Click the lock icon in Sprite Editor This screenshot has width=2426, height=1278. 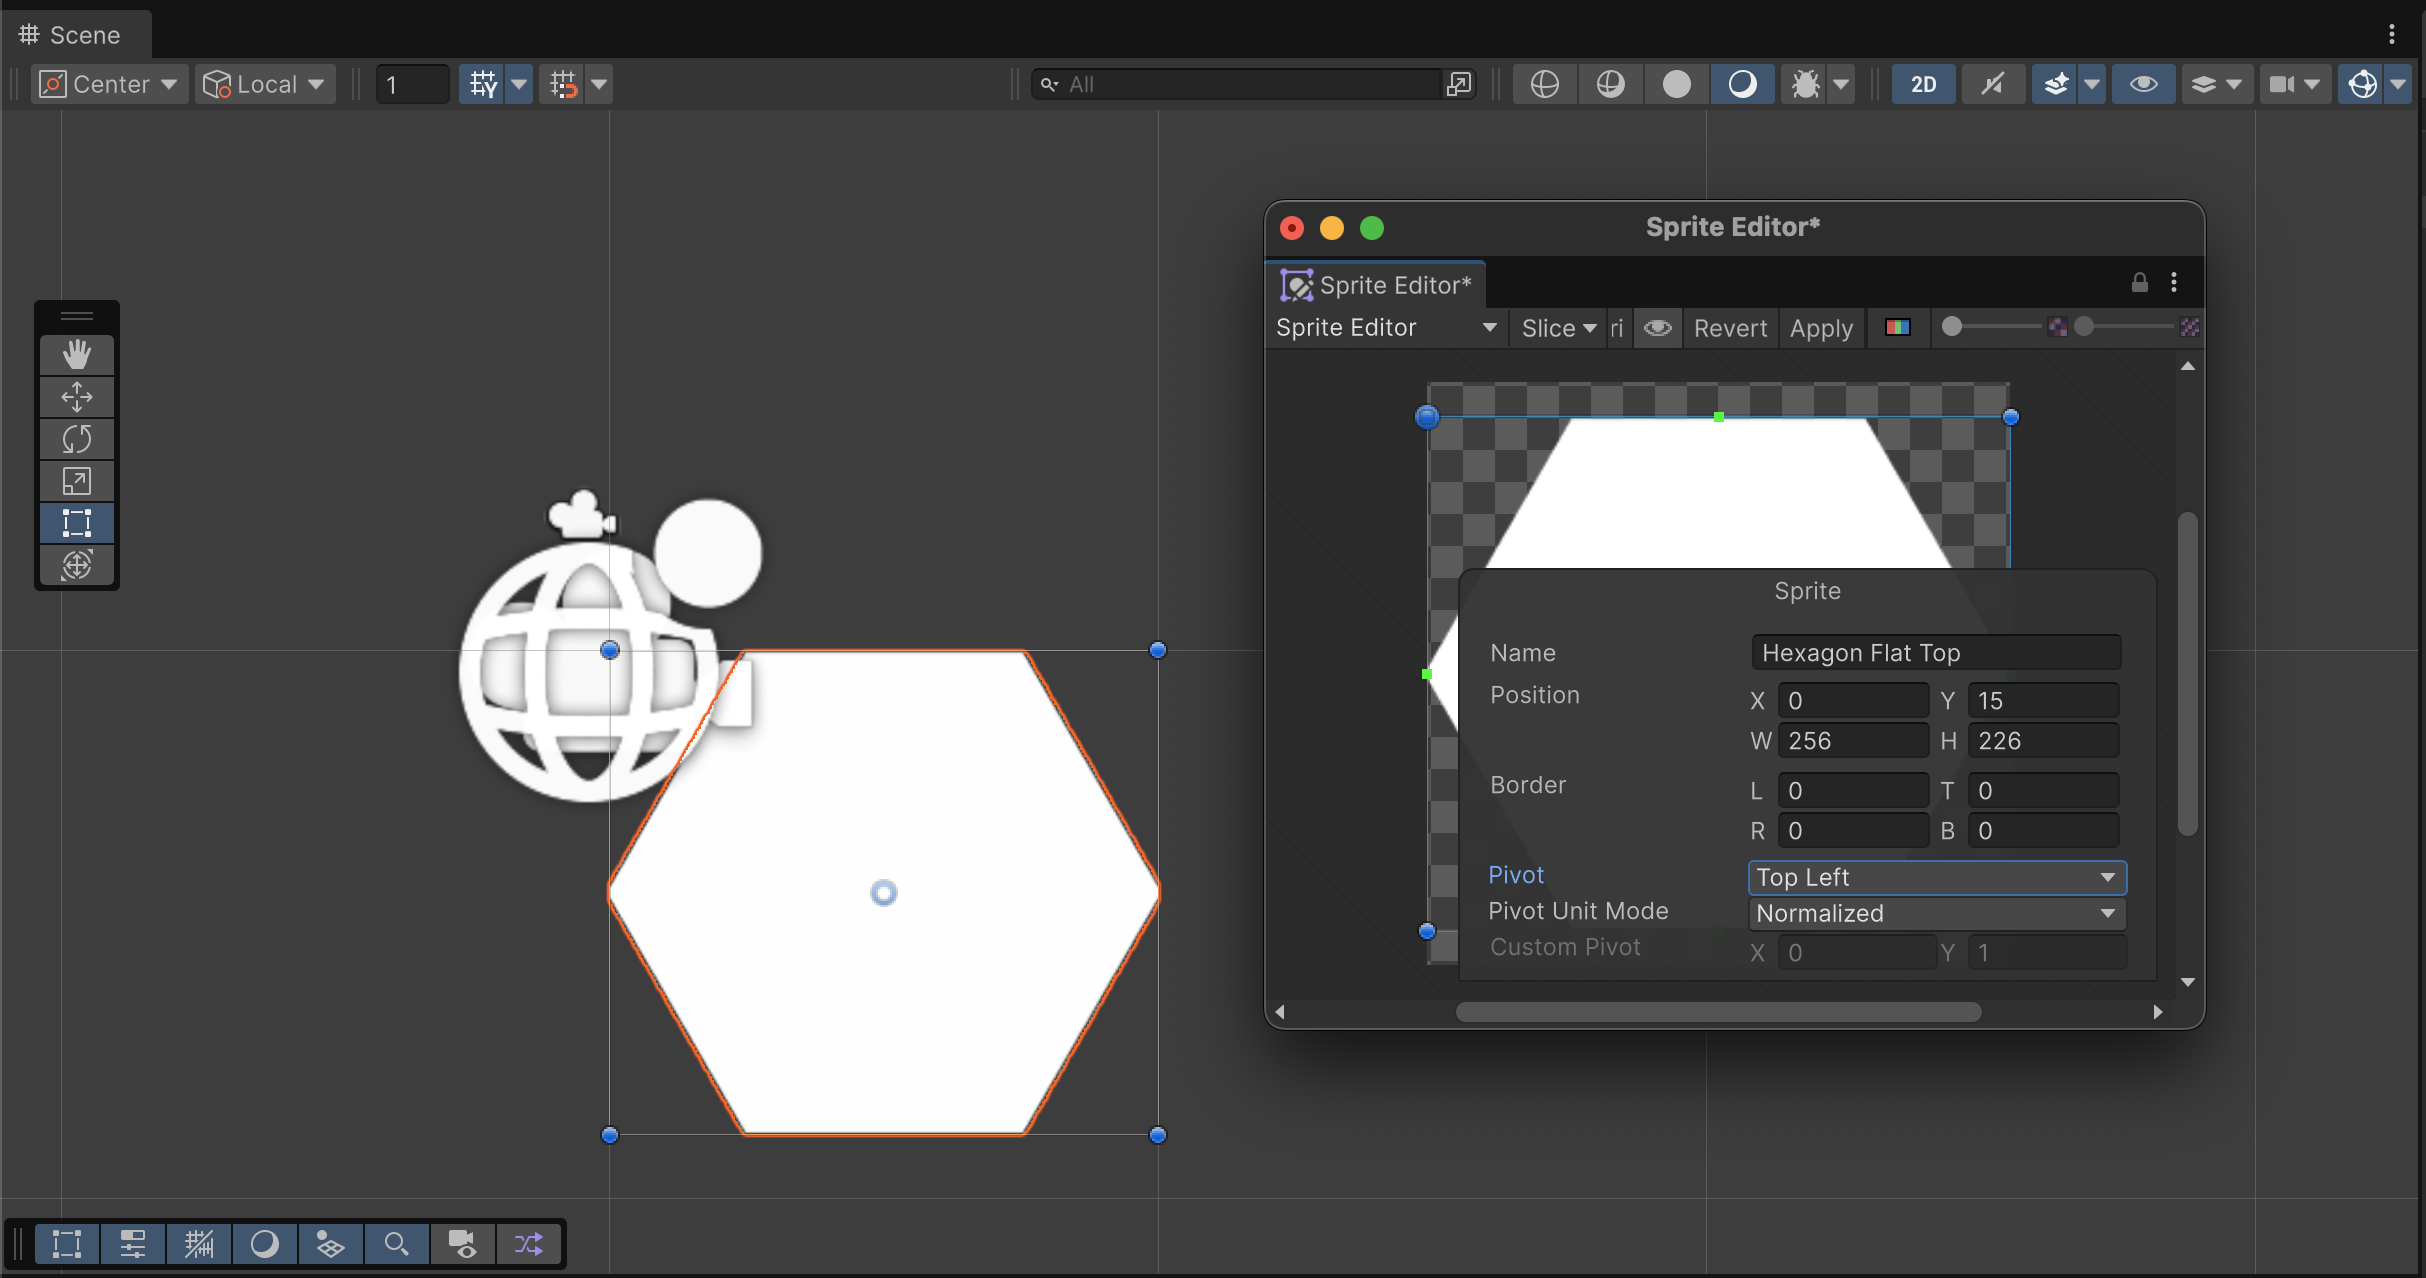[2139, 283]
